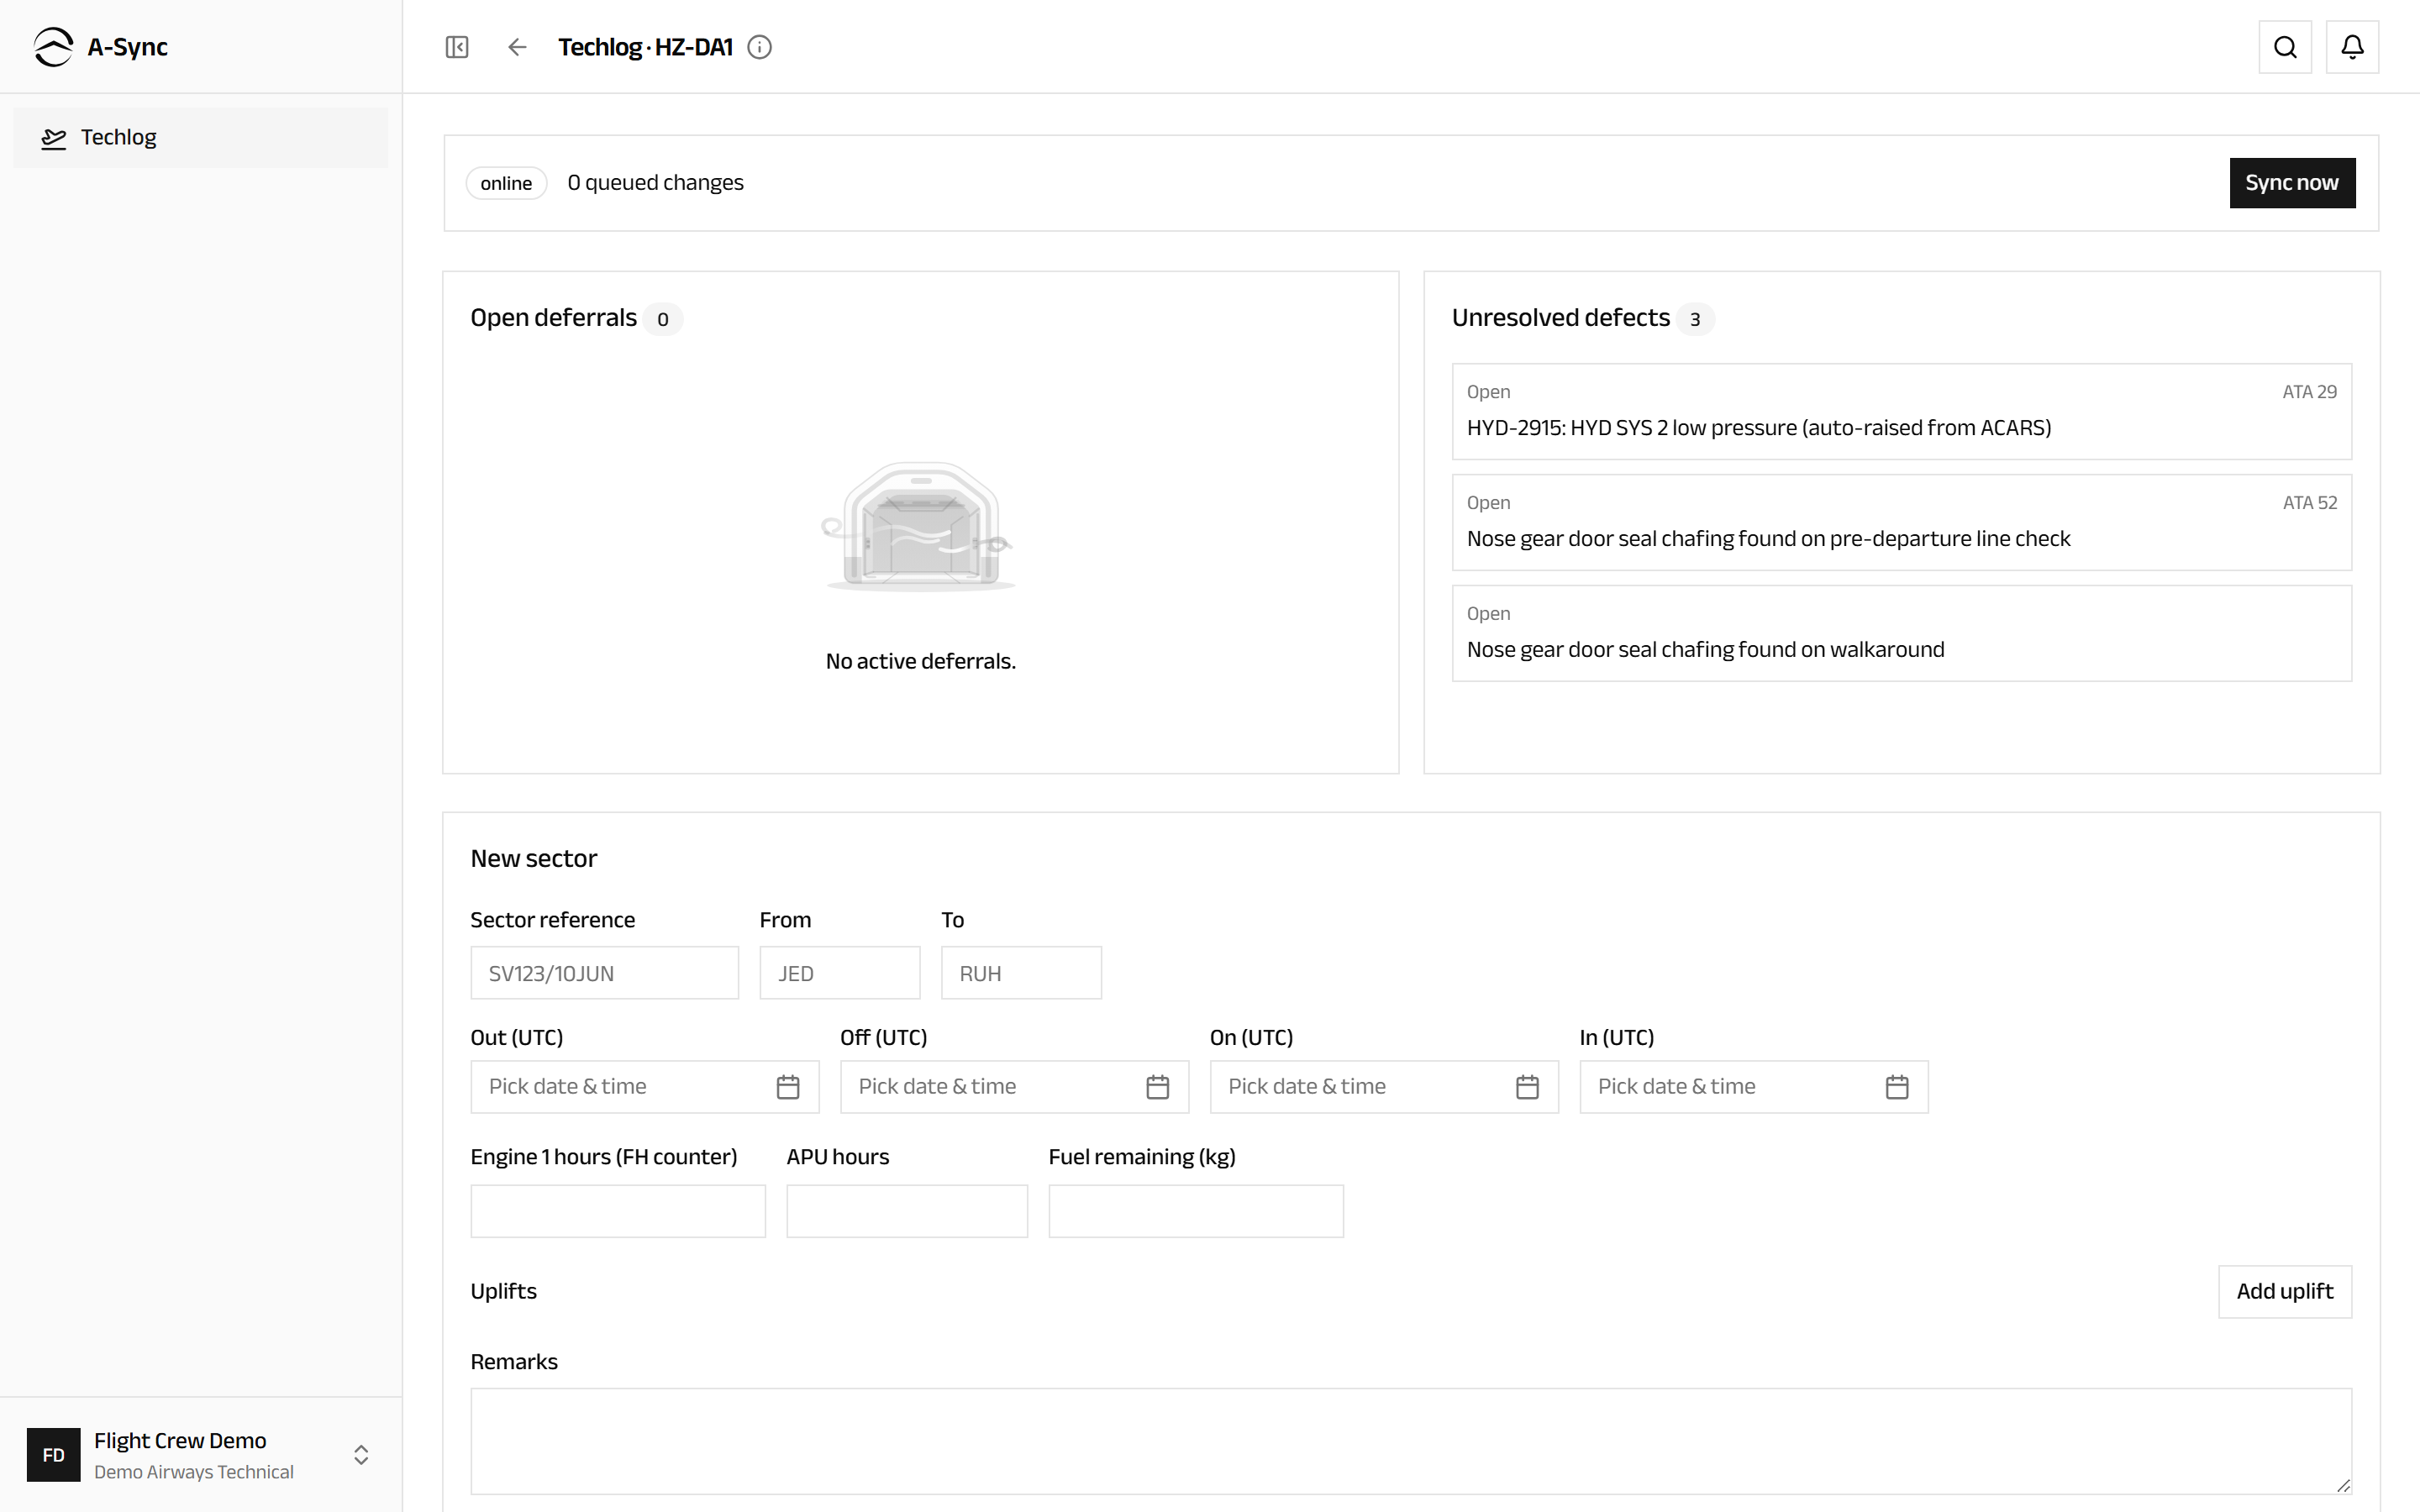2420x1512 pixels.
Task: Click the Remarks textarea resize handle
Action: click(x=2343, y=1486)
